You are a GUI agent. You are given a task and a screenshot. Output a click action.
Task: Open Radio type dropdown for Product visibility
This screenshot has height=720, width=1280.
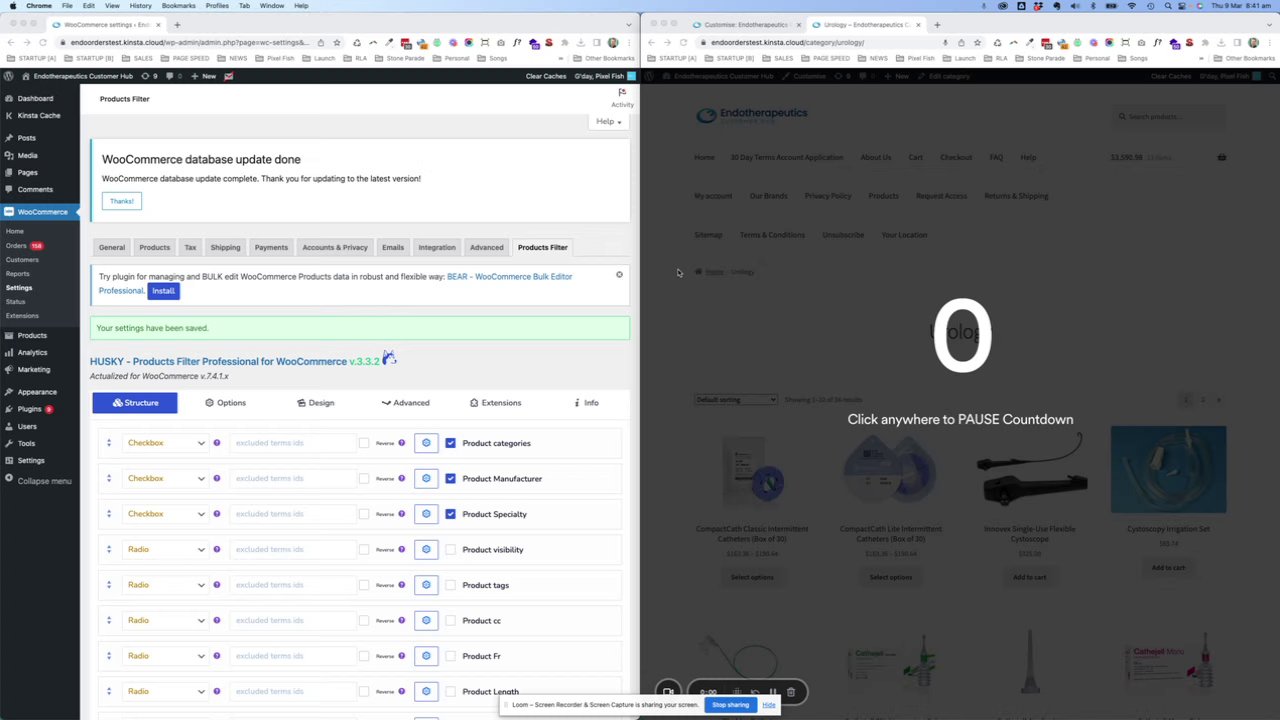(166, 549)
